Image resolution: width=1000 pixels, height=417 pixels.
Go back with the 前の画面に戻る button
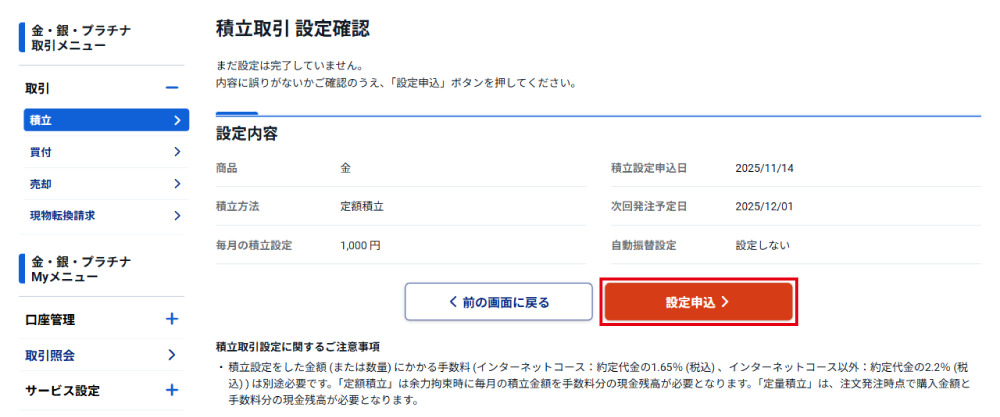(498, 301)
